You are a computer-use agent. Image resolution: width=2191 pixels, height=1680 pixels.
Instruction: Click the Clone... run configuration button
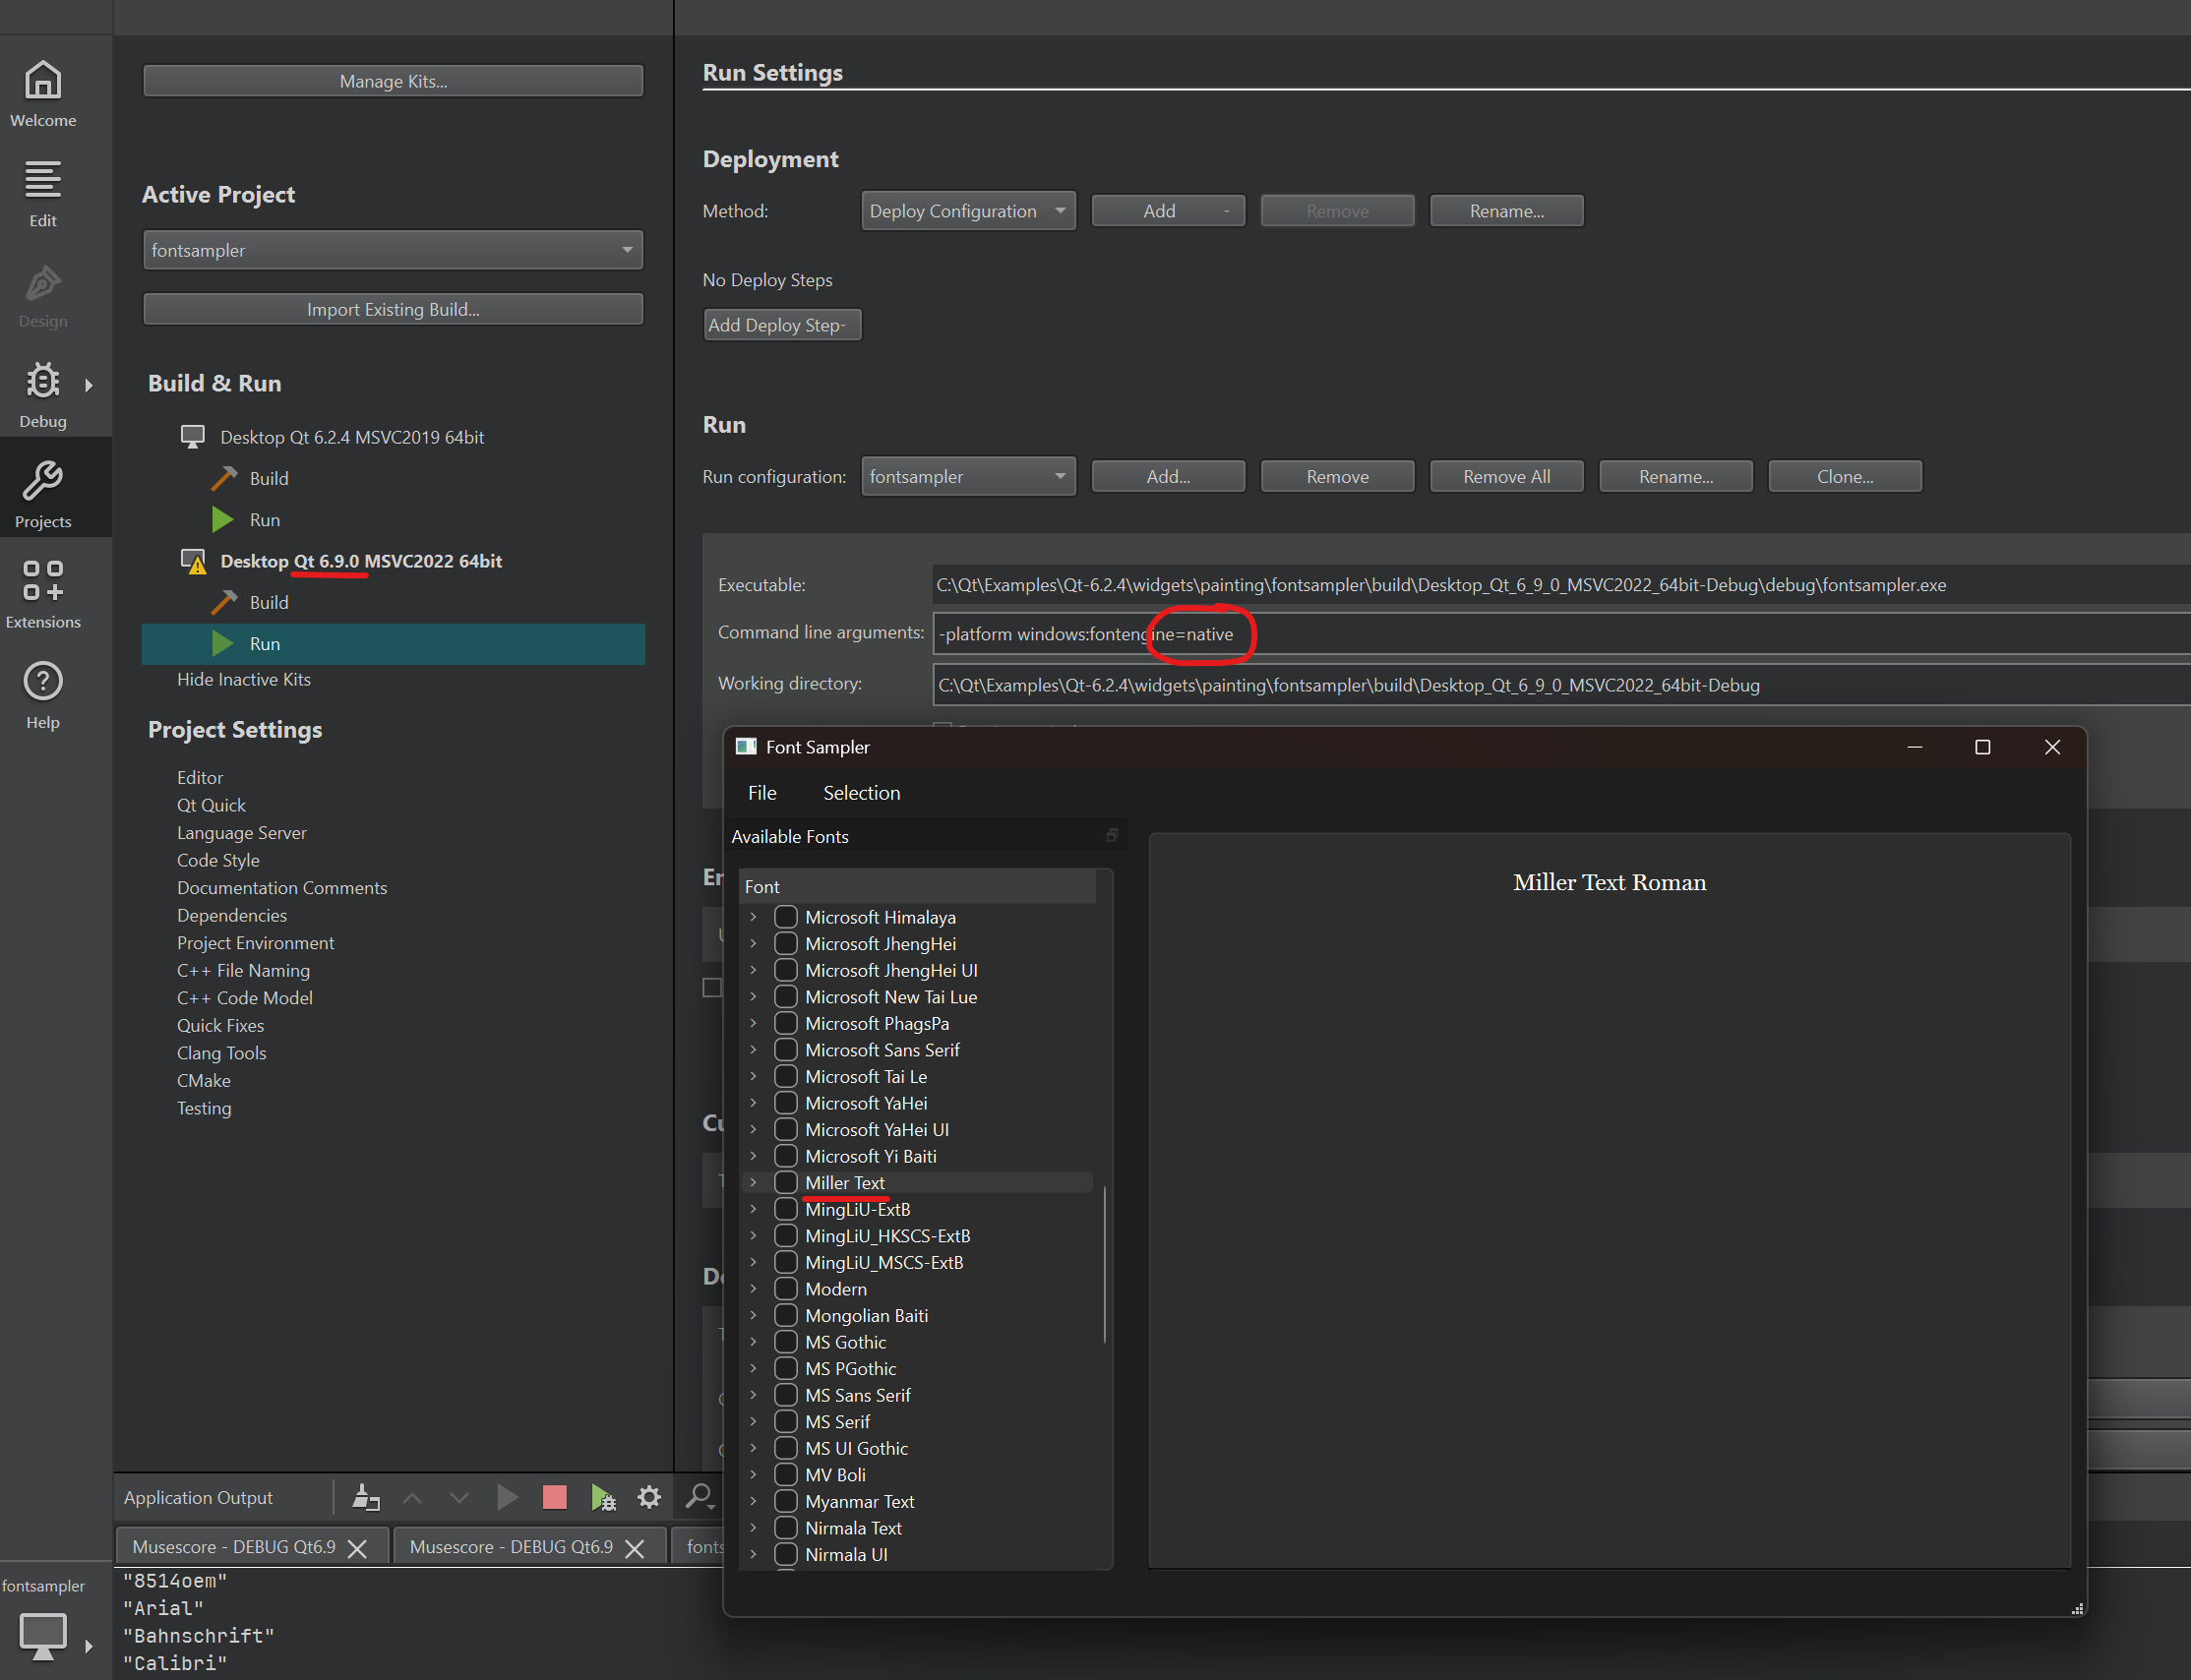coord(1845,477)
